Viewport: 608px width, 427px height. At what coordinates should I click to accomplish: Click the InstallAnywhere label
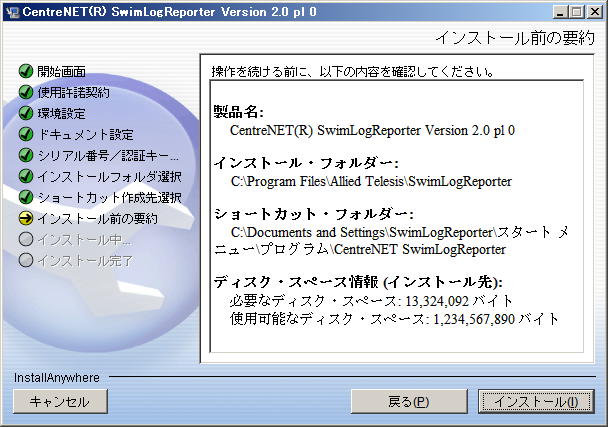click(x=57, y=377)
